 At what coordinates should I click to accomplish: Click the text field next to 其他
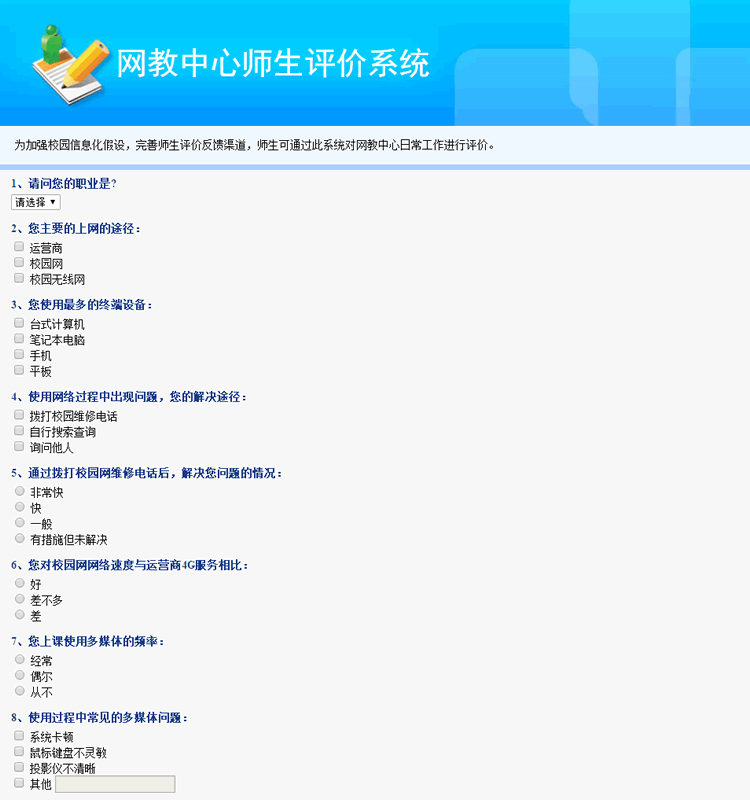pos(115,784)
